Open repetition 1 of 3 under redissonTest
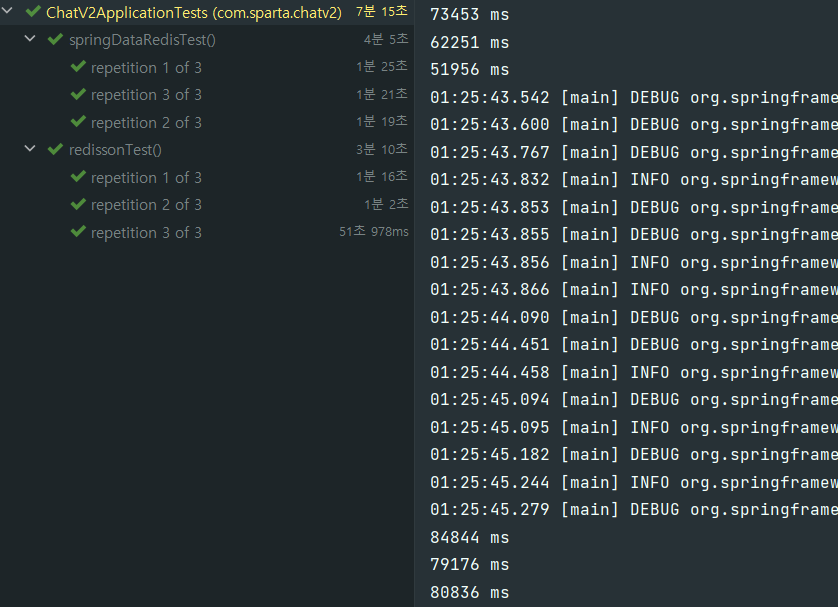 click(x=146, y=178)
